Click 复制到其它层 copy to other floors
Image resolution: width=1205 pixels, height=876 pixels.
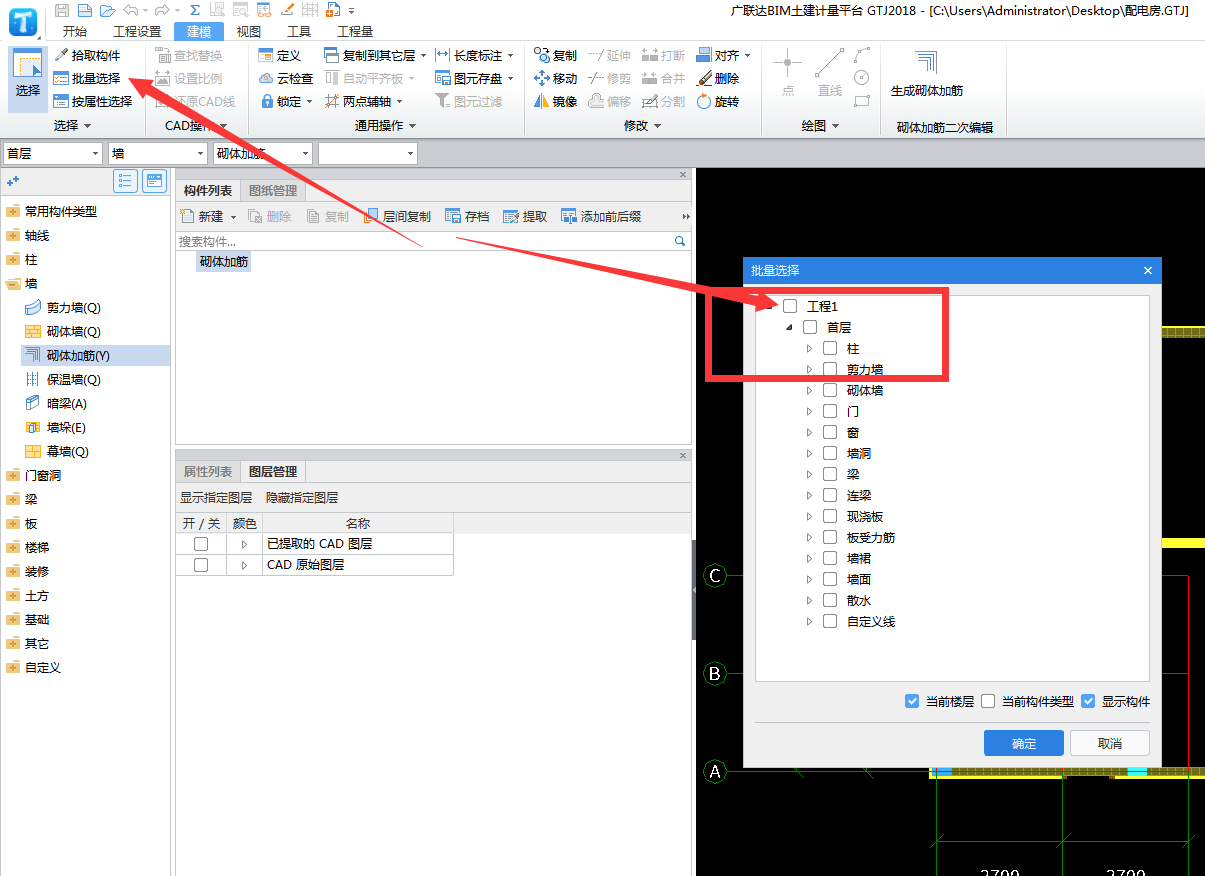(375, 55)
